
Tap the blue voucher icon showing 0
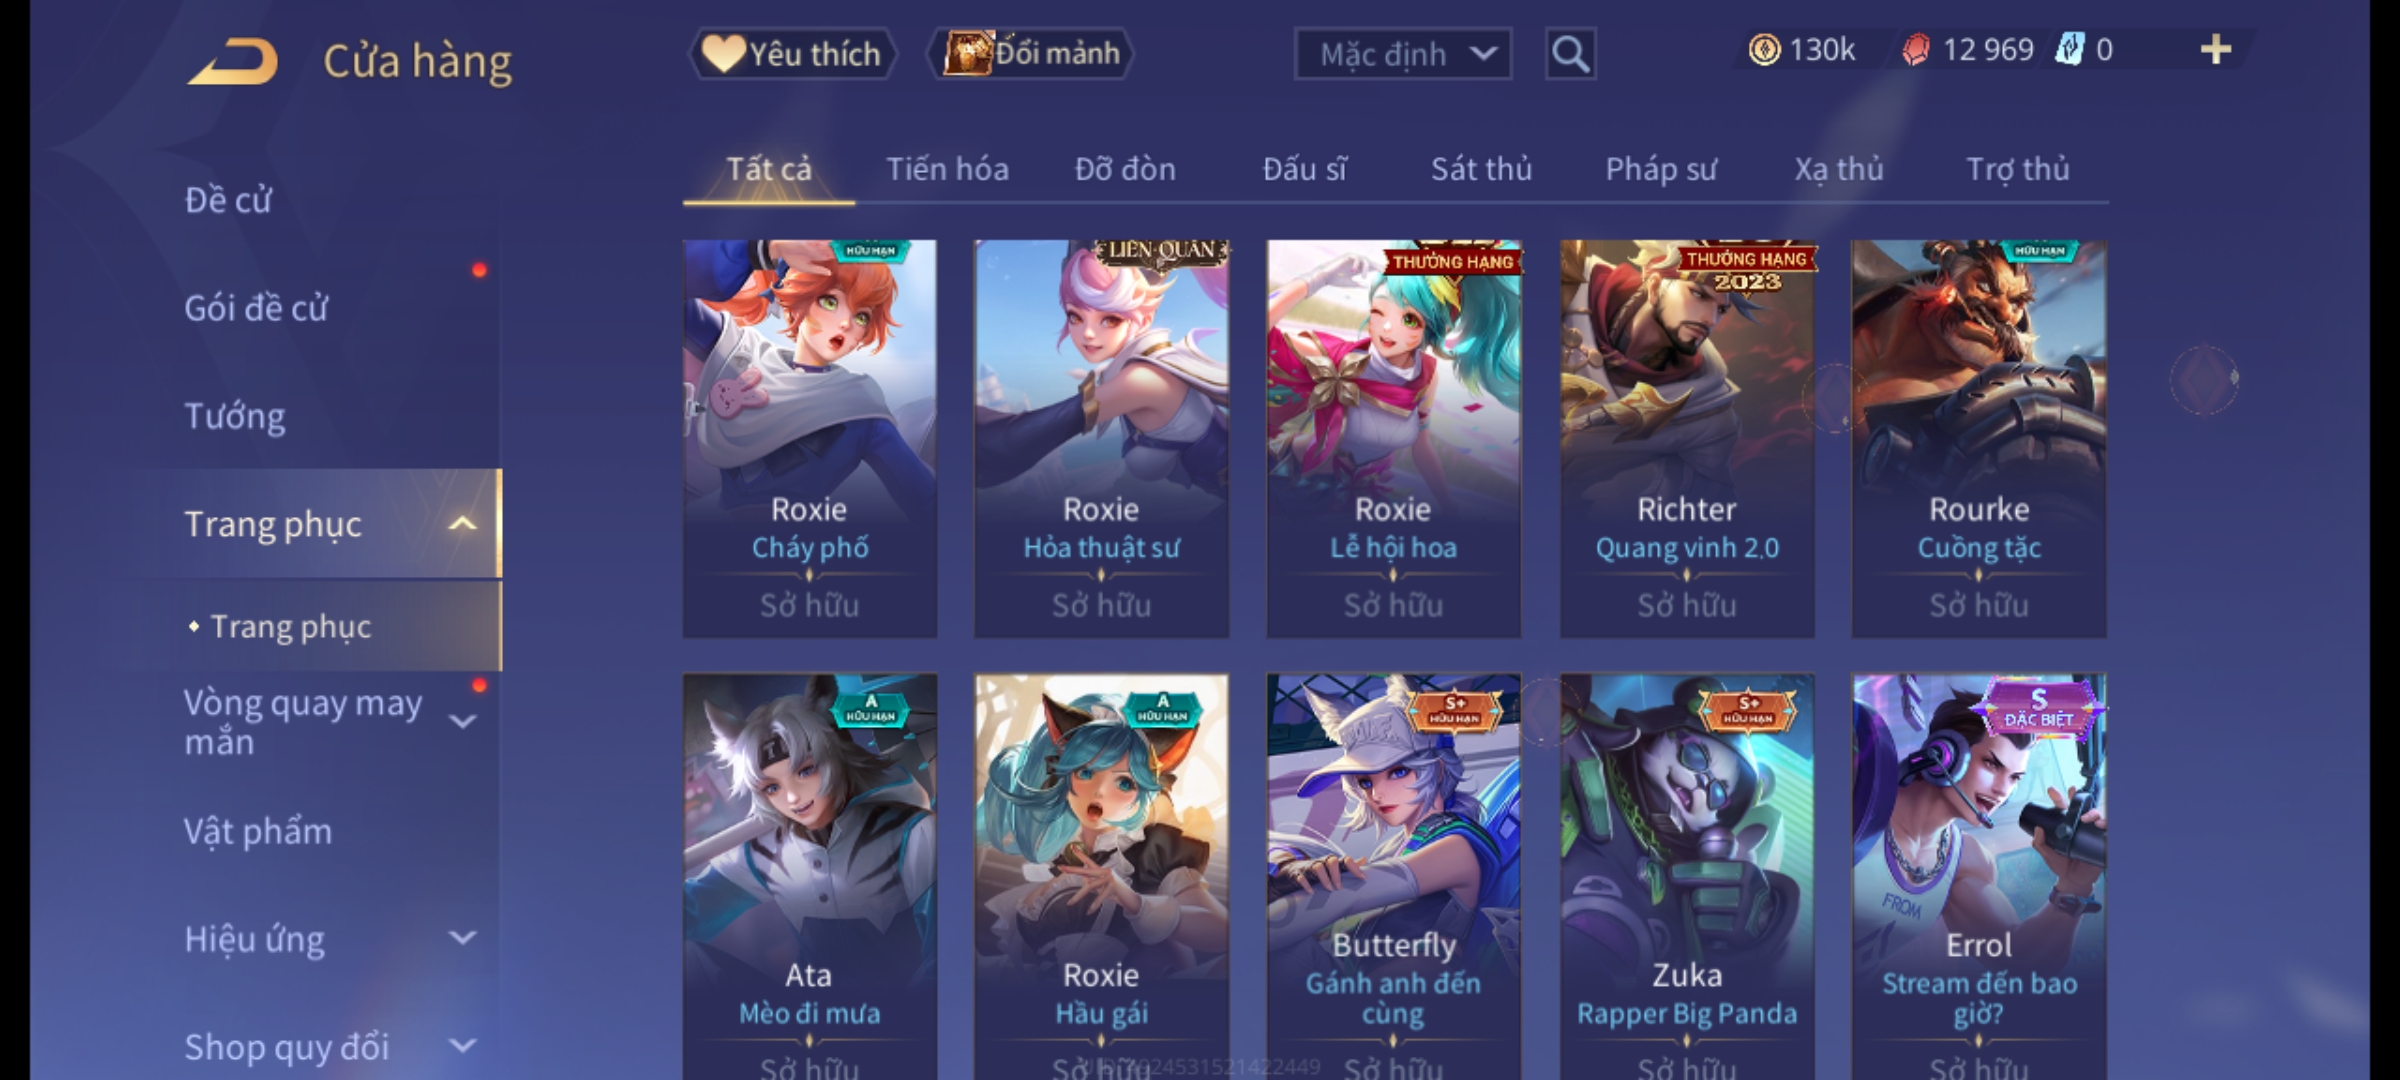point(2068,50)
